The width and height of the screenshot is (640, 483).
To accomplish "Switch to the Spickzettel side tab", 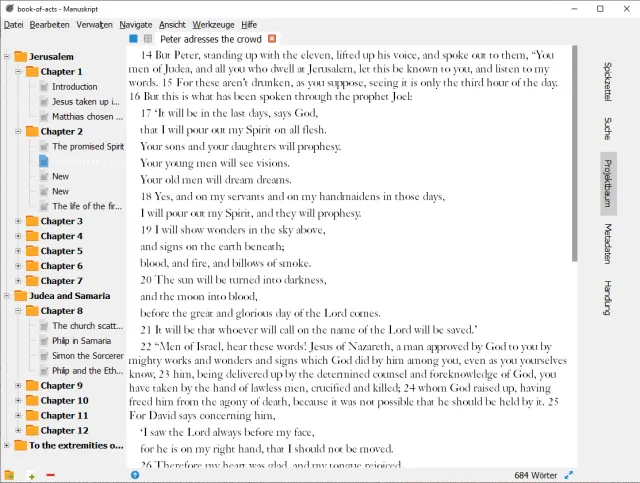I will pos(608,81).
